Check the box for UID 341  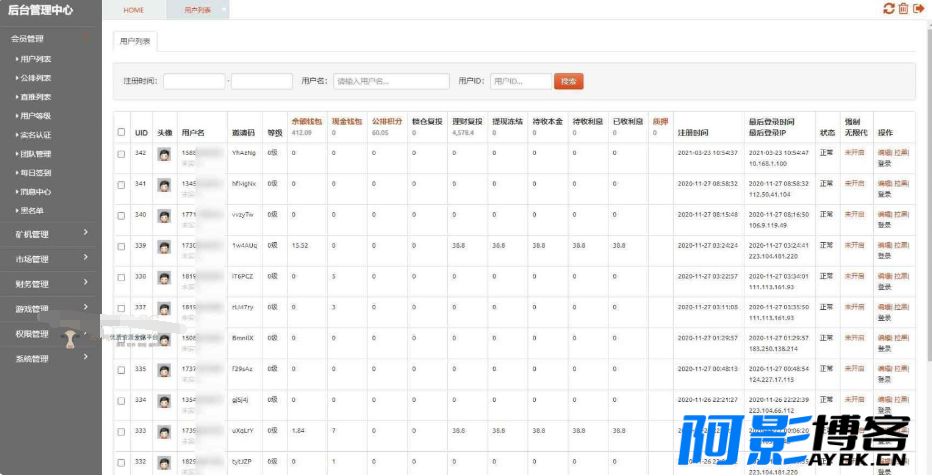121,185
